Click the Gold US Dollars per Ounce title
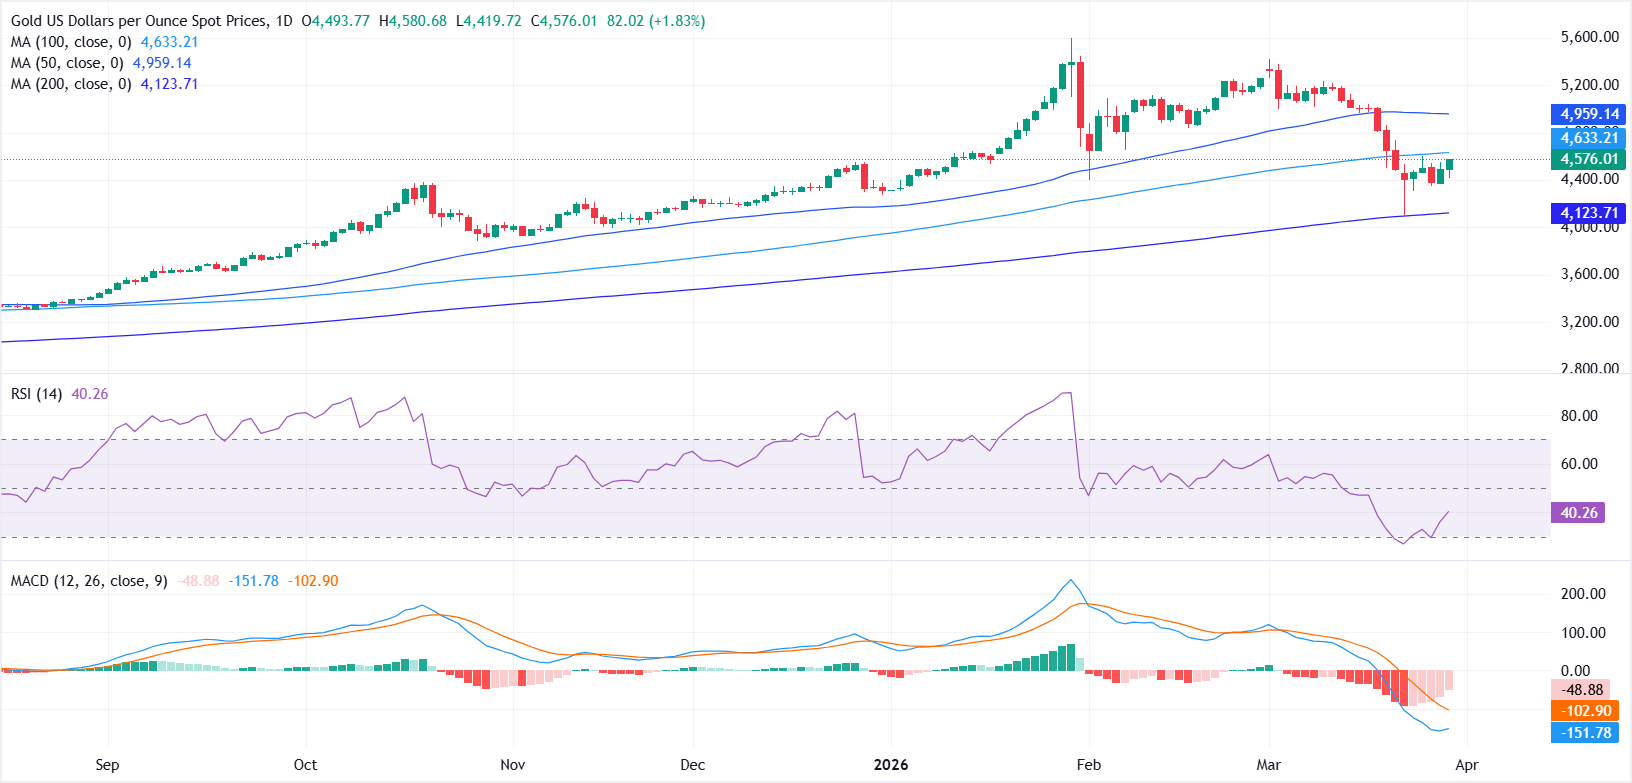Screen dimensions: 1632x783 tap(138, 21)
